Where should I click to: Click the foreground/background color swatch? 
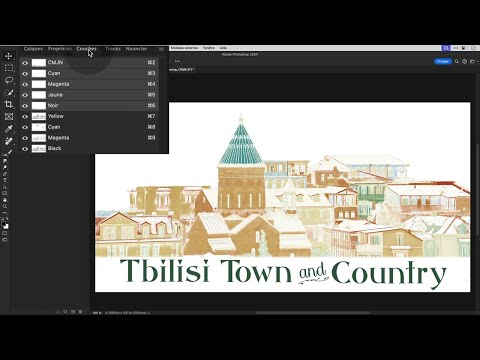coord(5,225)
